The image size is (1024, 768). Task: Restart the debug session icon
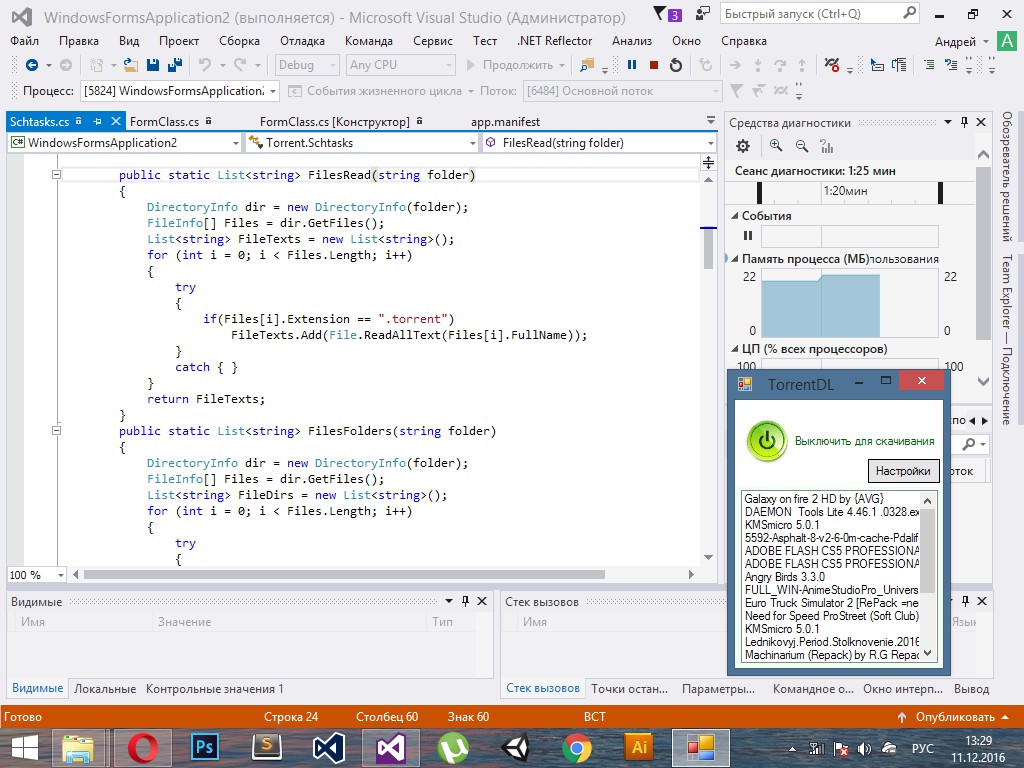(676, 65)
